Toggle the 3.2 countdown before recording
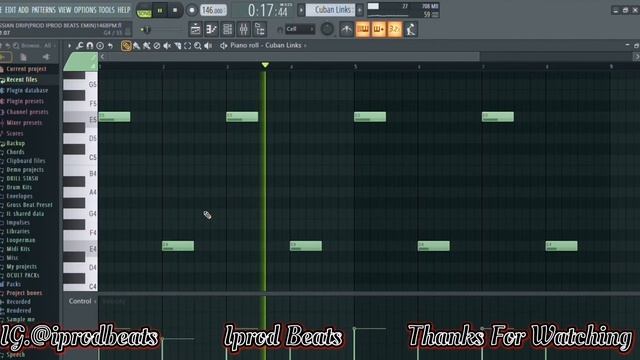This screenshot has width=640, height=360. (395, 29)
